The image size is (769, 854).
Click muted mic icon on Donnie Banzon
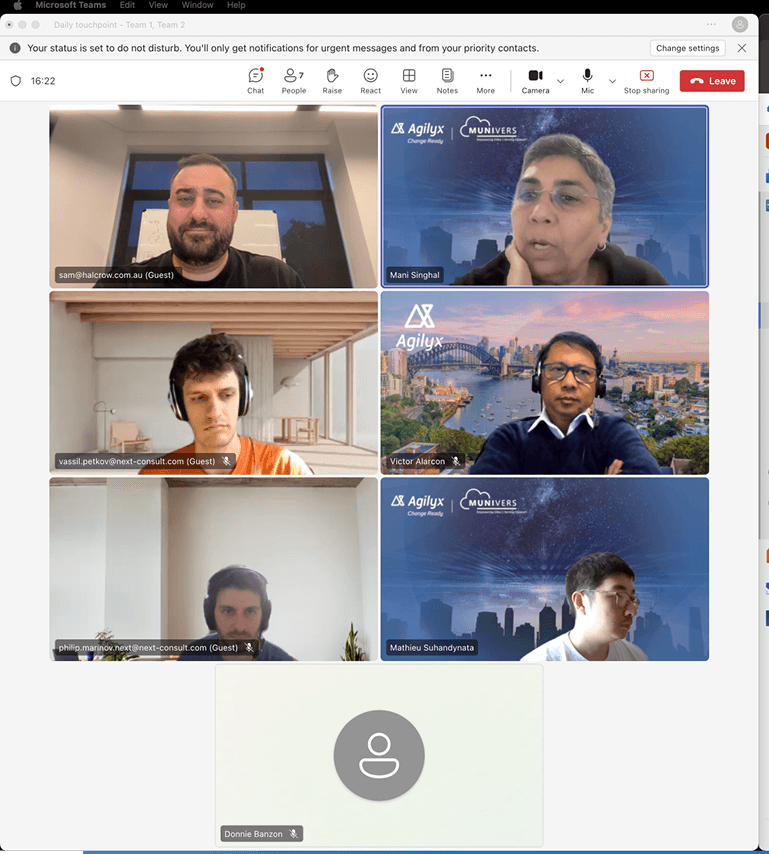[294, 834]
